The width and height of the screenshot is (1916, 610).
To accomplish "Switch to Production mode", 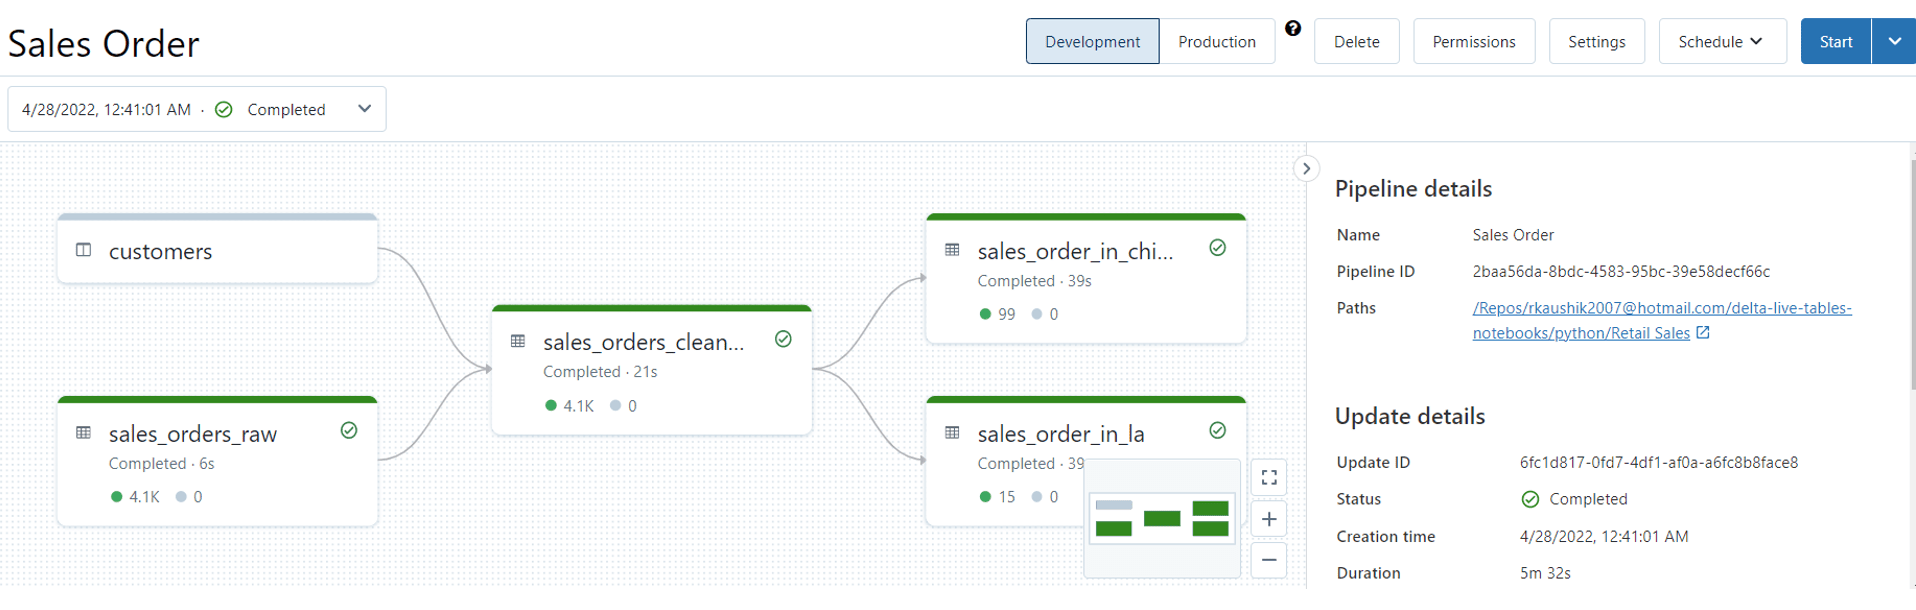I will (x=1216, y=42).
